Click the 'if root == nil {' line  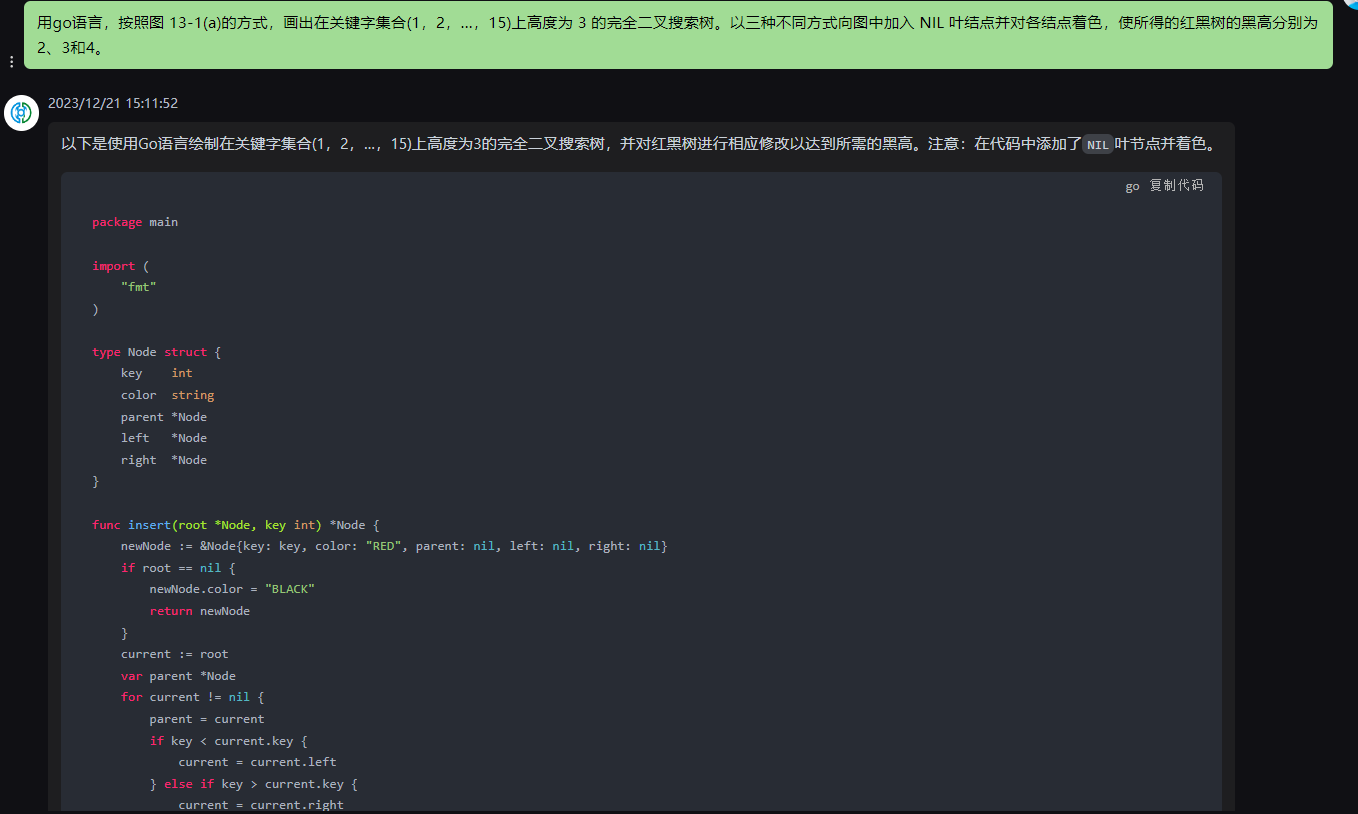click(x=178, y=568)
